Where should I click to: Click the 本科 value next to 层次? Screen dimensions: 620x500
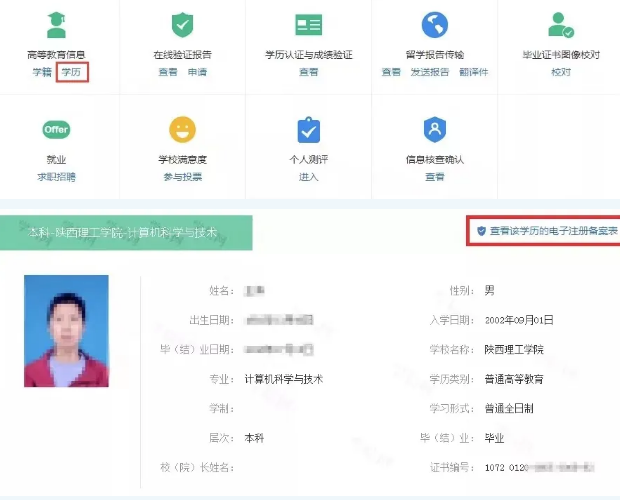[x=254, y=438]
